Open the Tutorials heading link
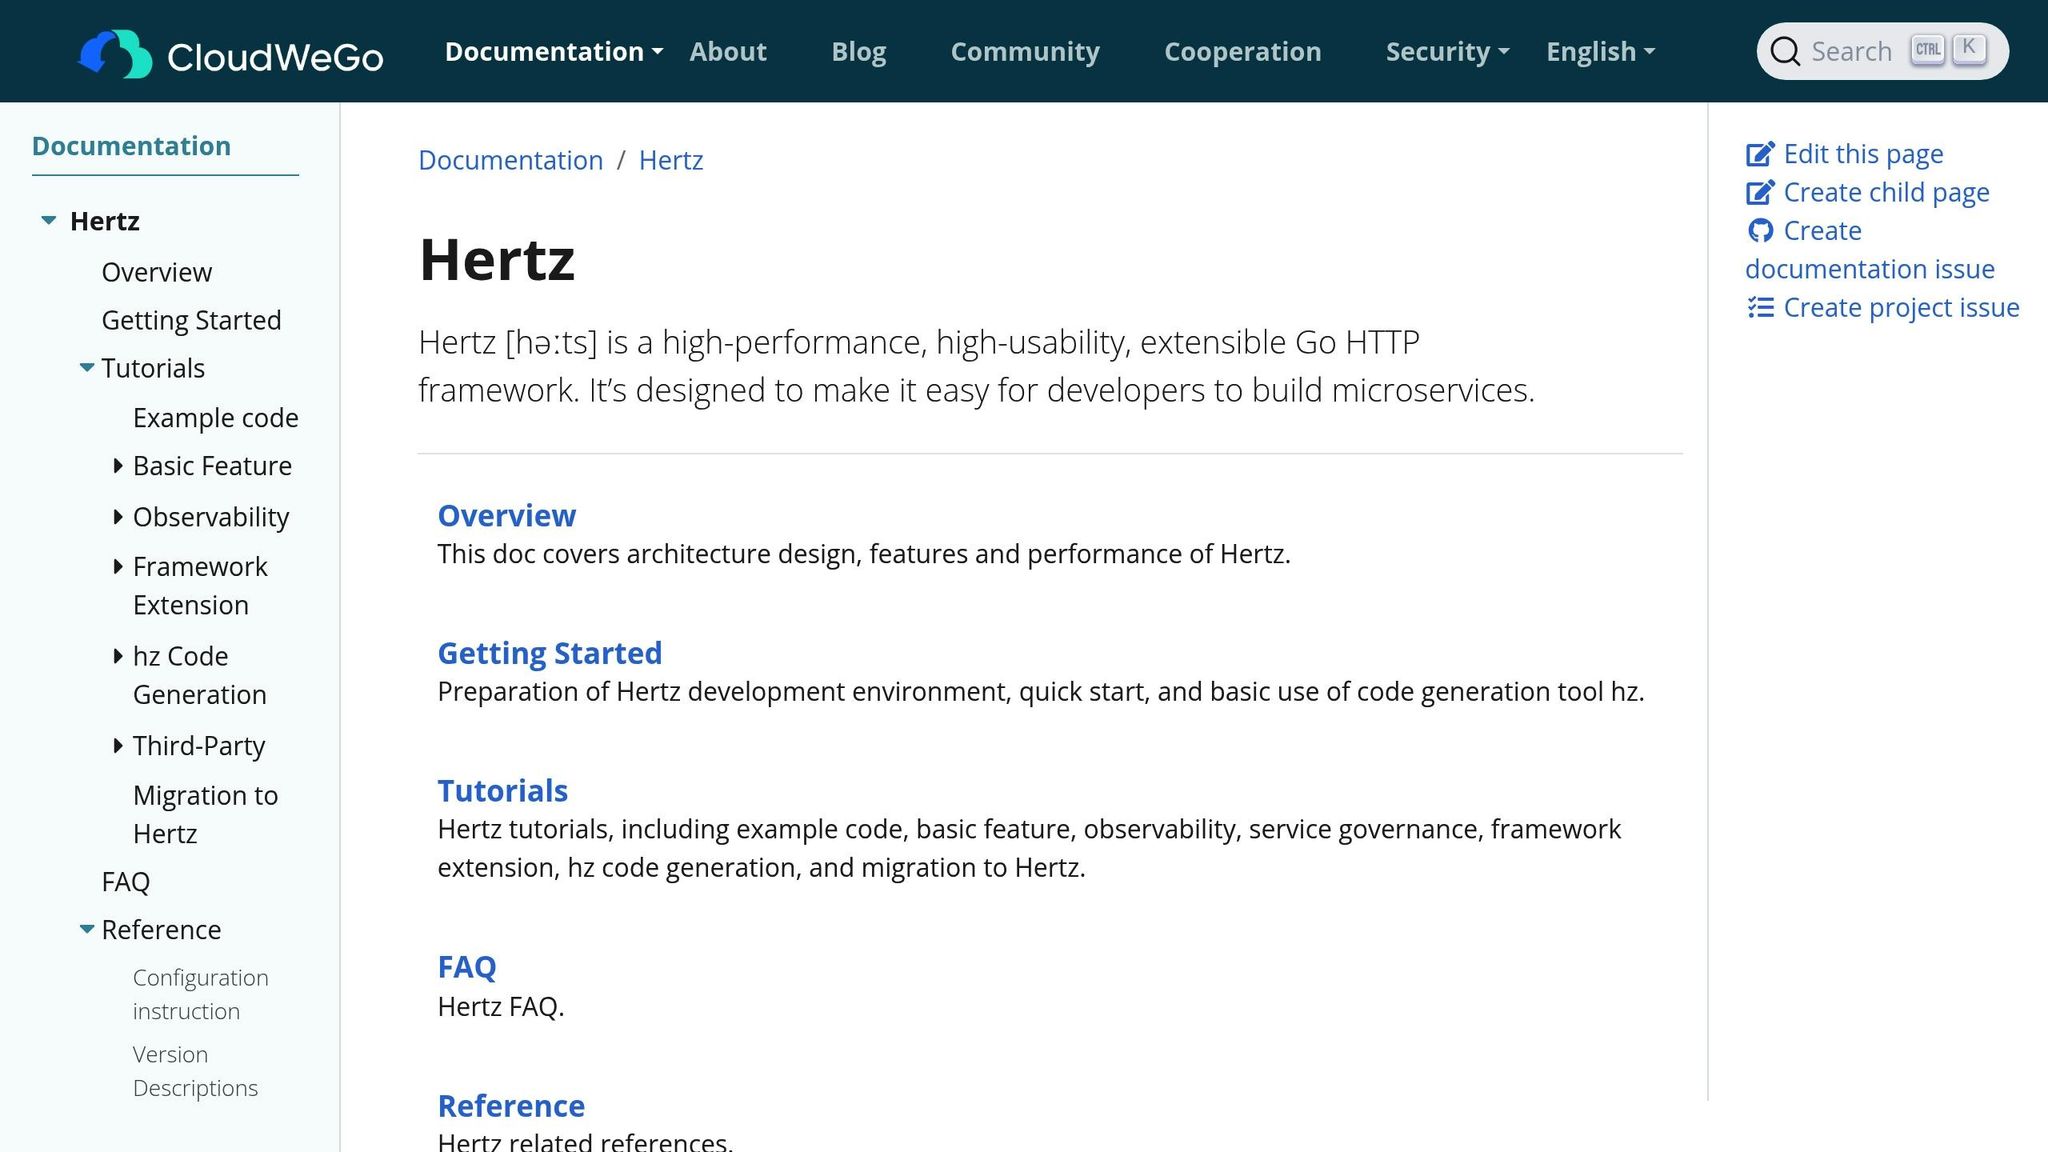This screenshot has height=1152, width=2048. pos(503,791)
